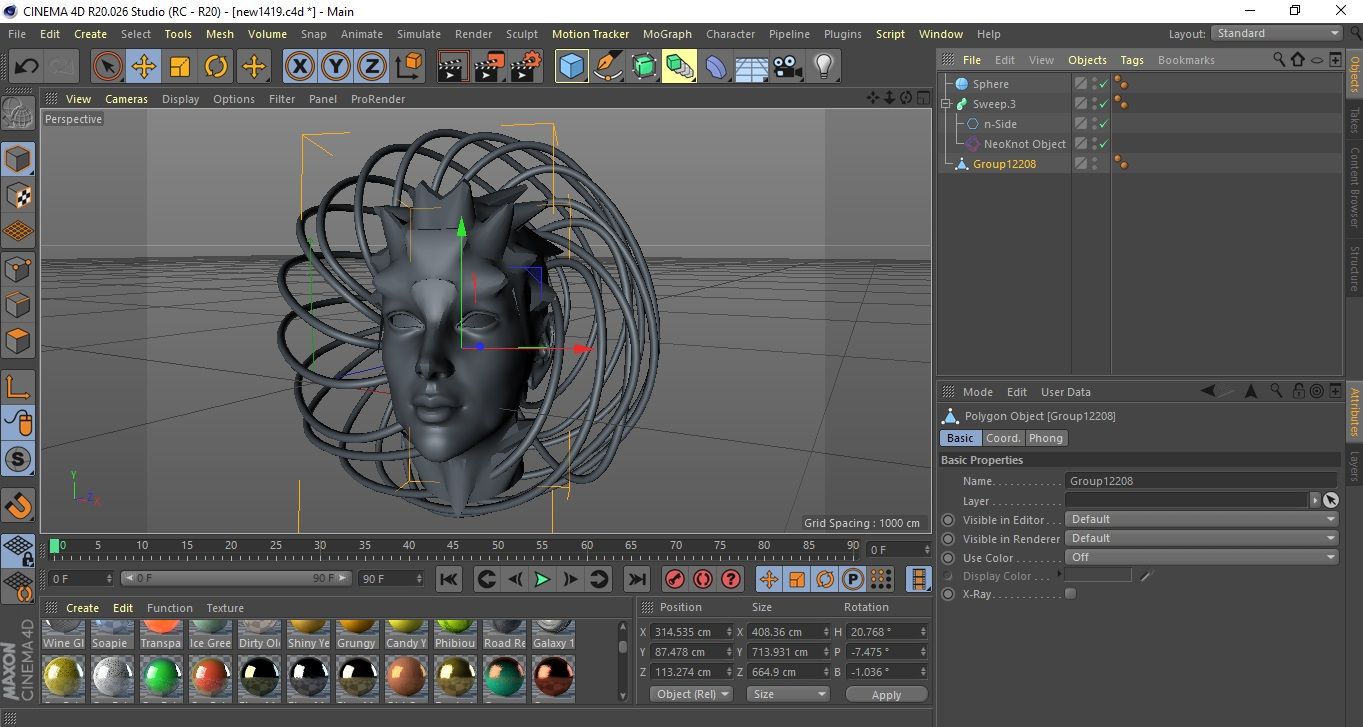Add a Light object from toolbar
This screenshot has height=727, width=1363.
tap(823, 67)
